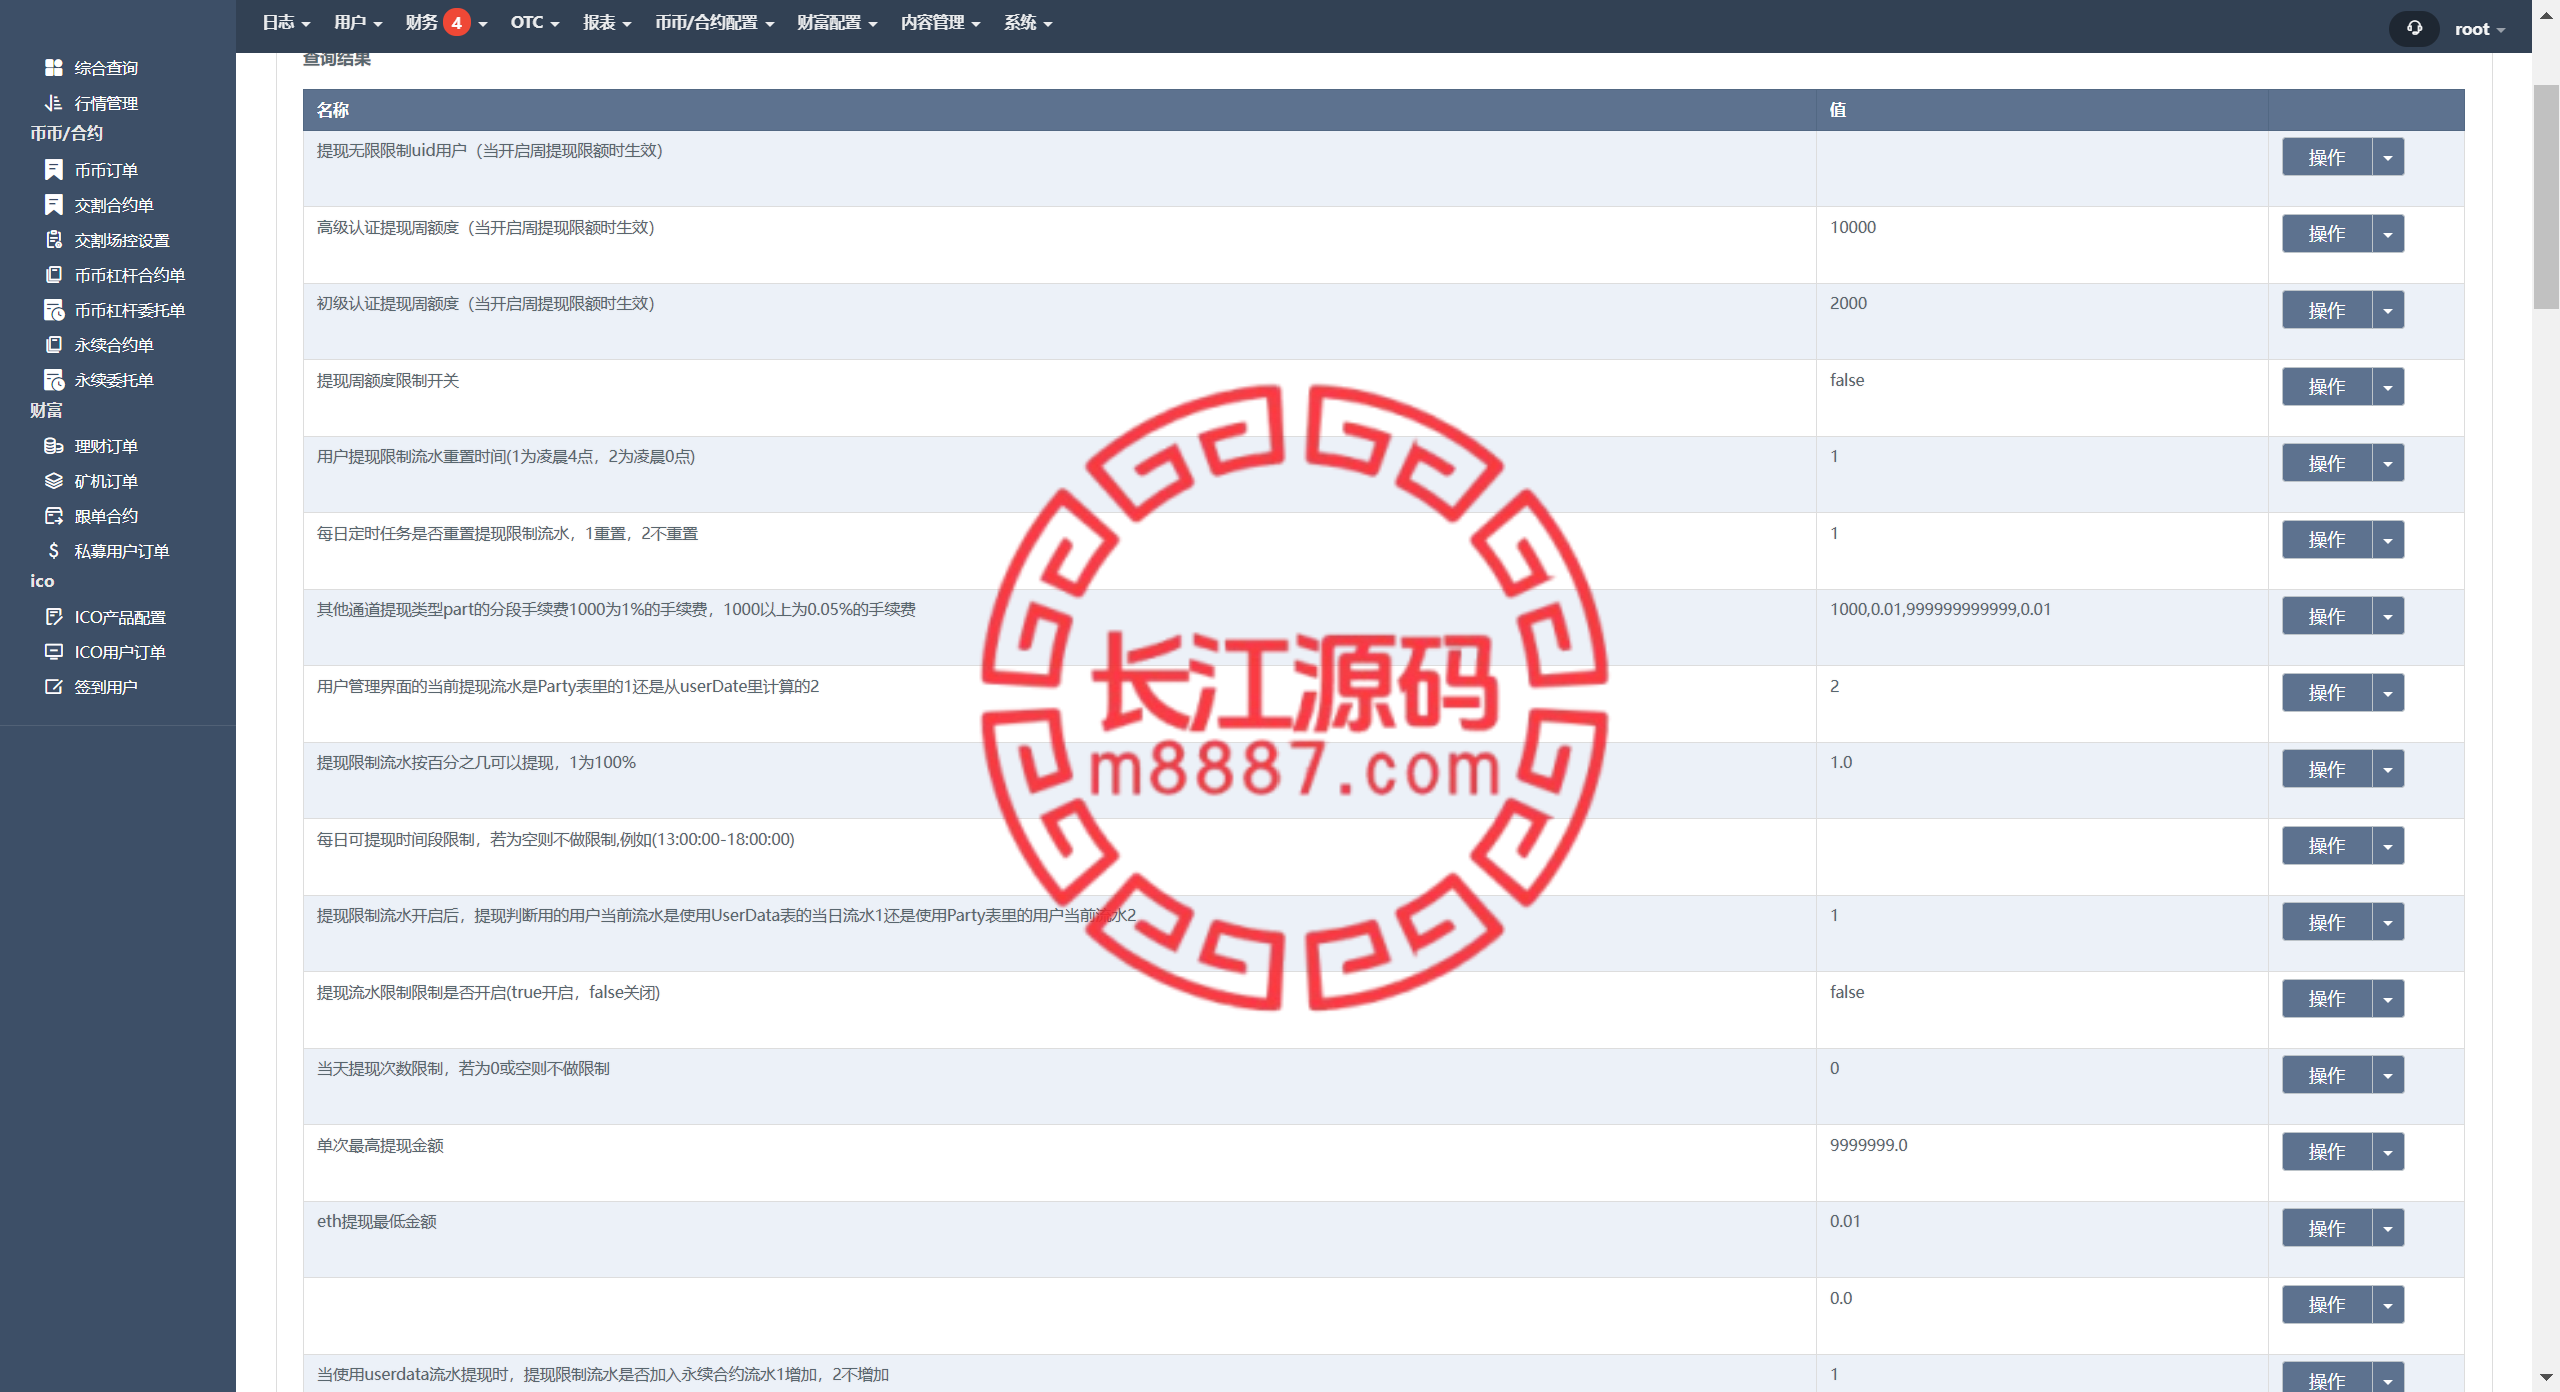Click the ICO产品配置 icon
Screen dimensions: 2560x1392
54,617
